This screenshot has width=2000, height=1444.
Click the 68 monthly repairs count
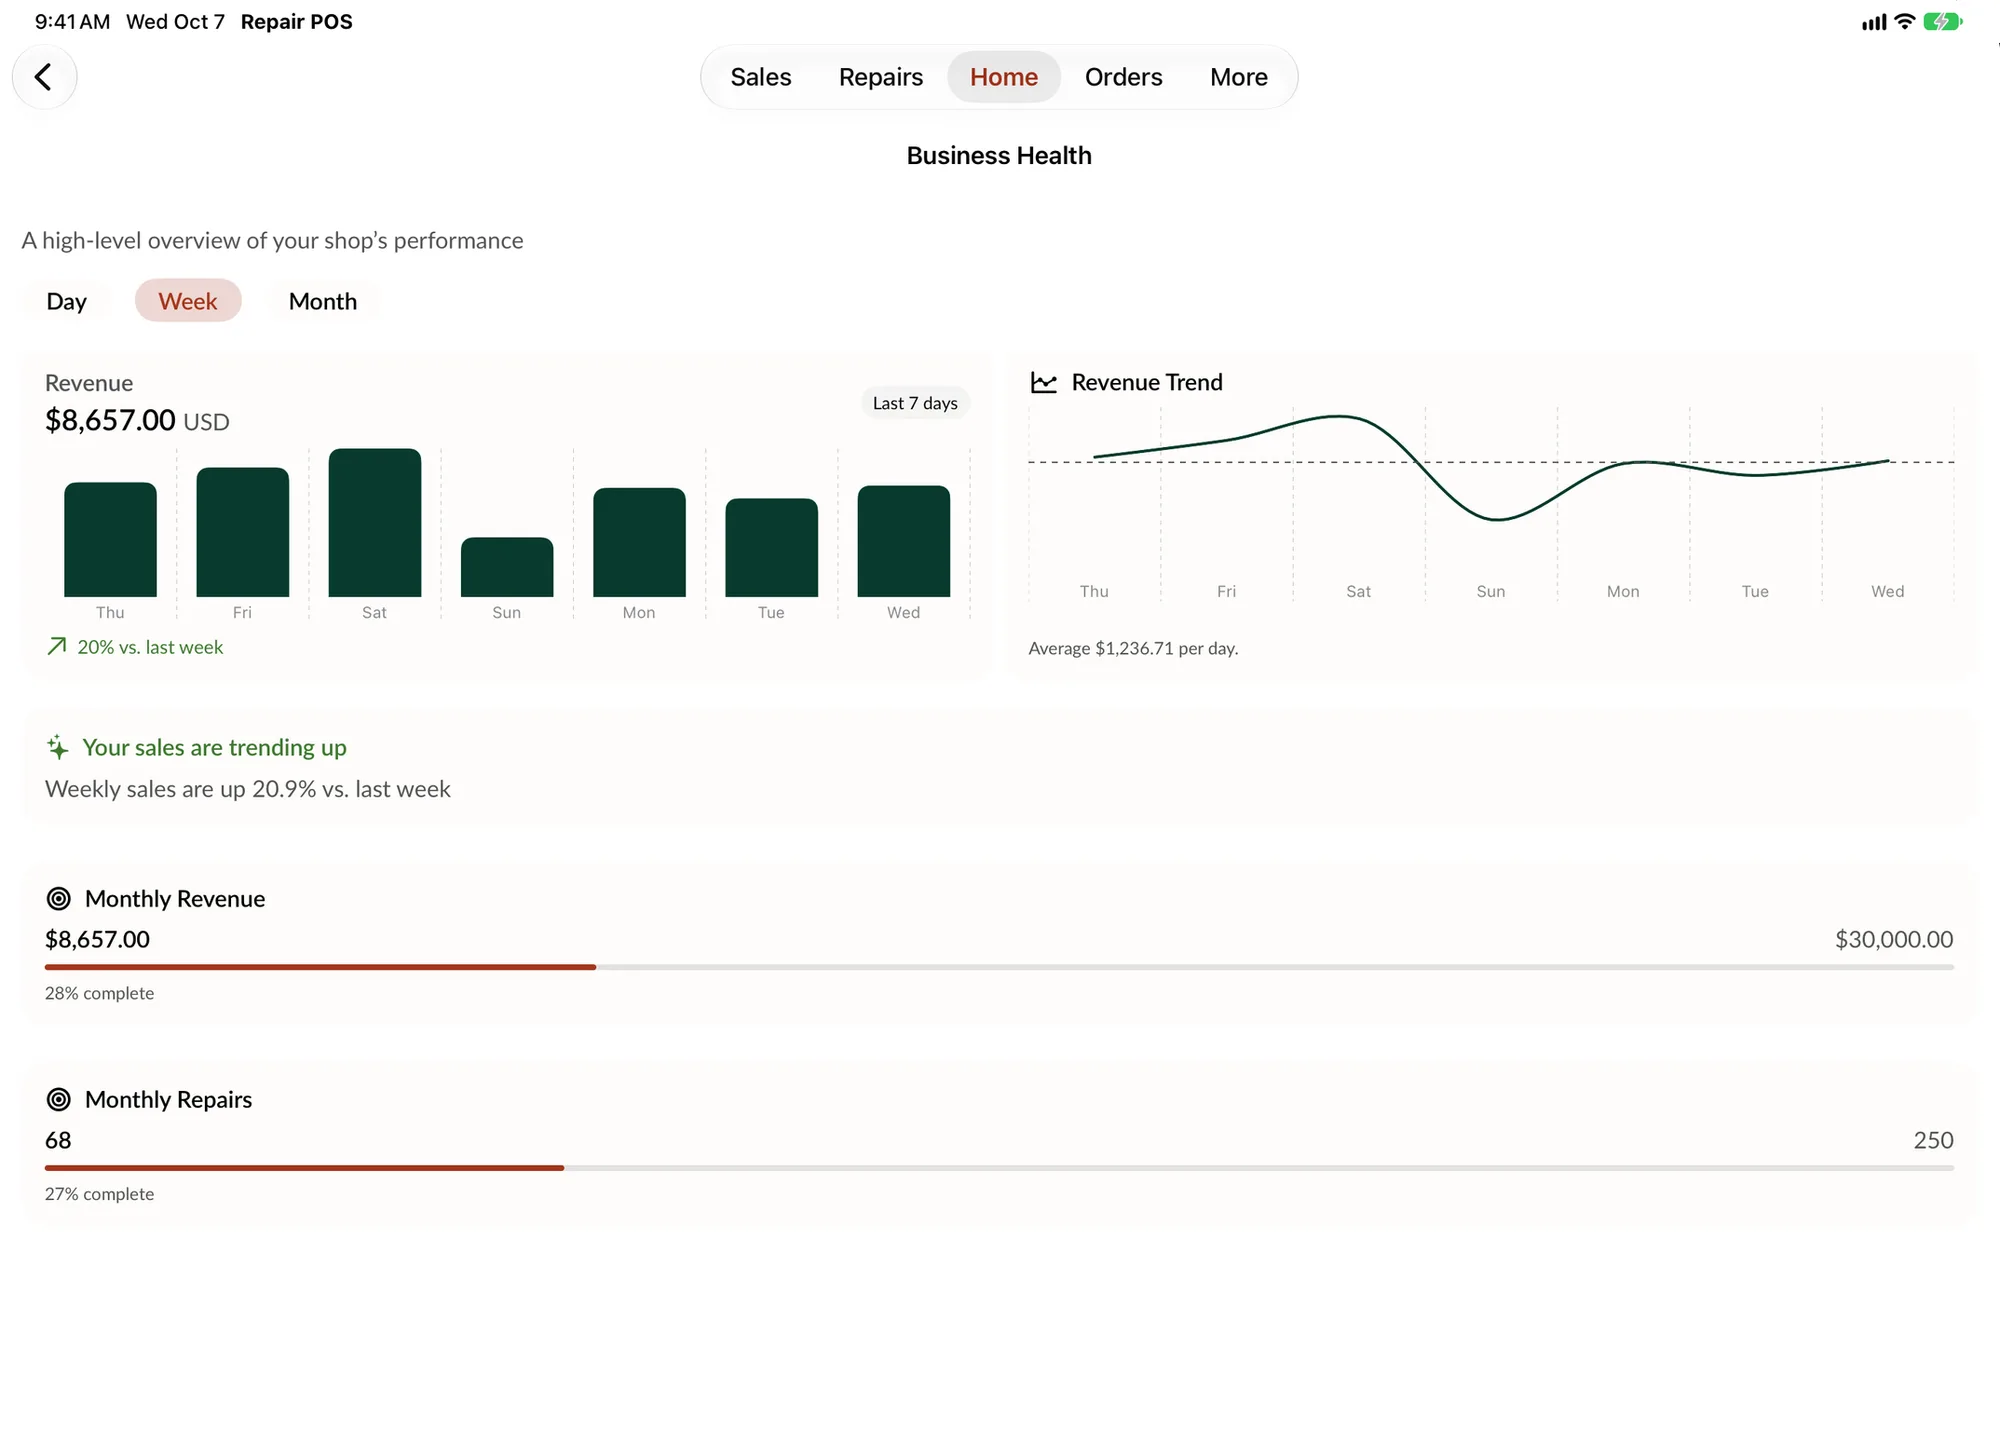point(58,1140)
